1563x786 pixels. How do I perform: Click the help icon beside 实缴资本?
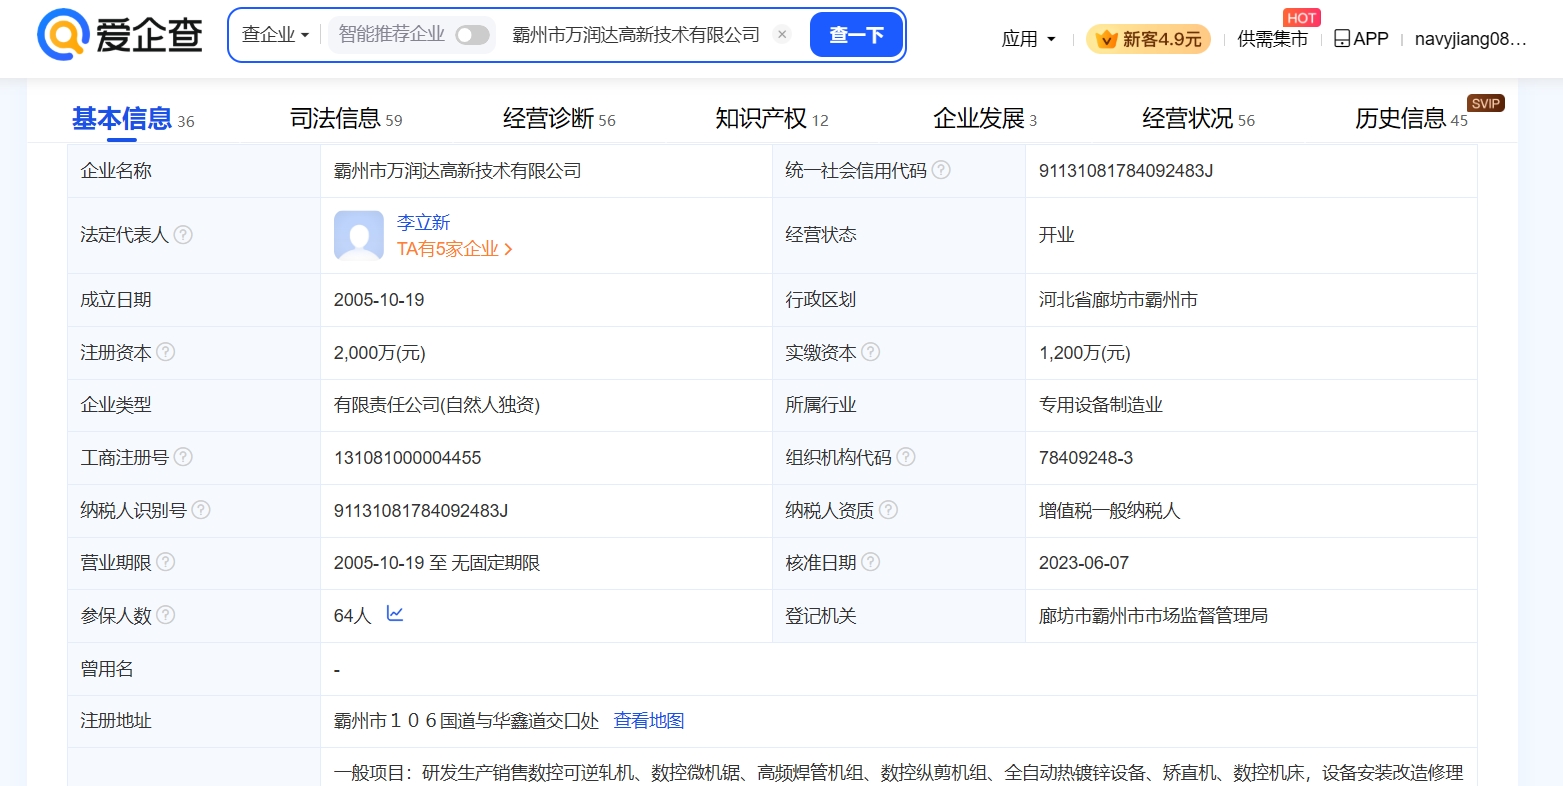tap(871, 352)
